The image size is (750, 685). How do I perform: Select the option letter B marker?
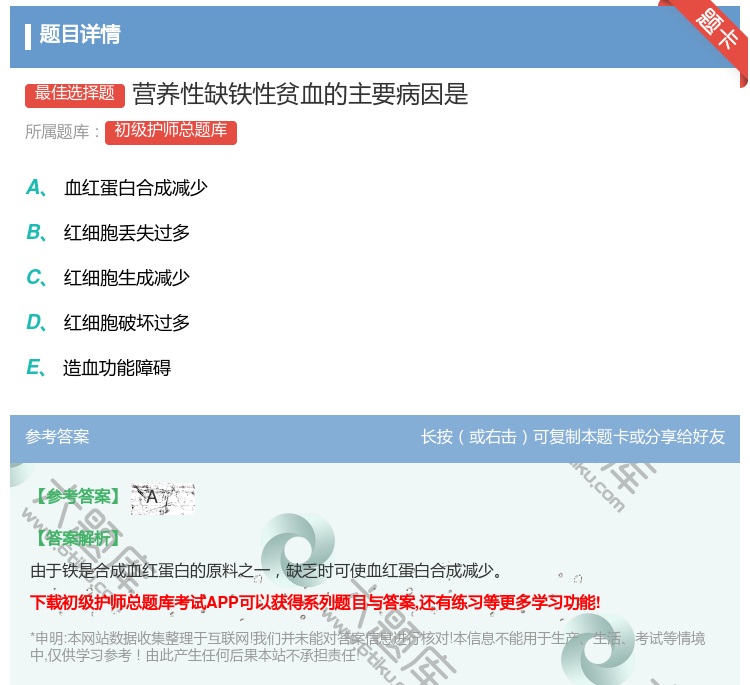click(34, 233)
